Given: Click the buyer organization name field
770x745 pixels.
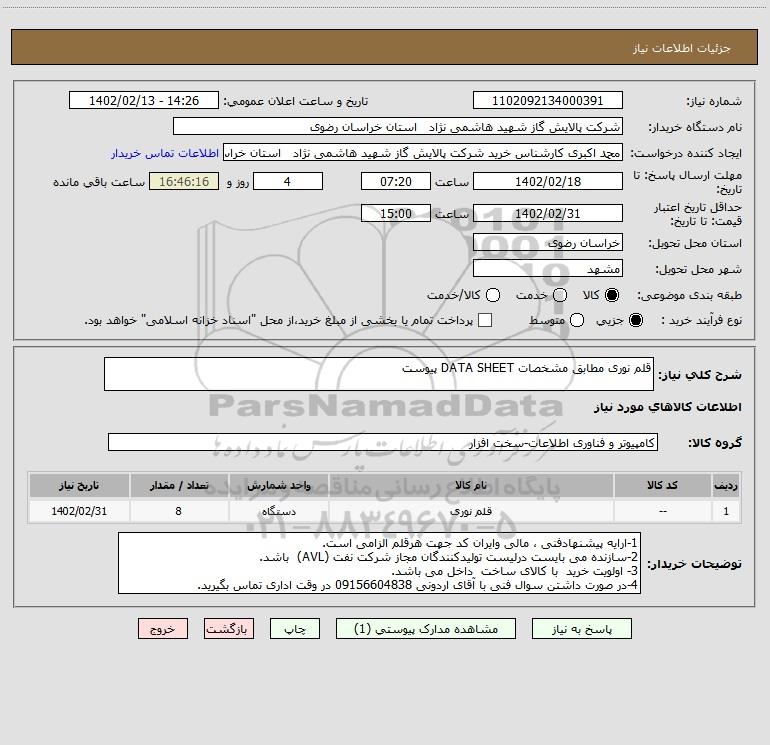Looking at the screenshot, I should pos(398,127).
